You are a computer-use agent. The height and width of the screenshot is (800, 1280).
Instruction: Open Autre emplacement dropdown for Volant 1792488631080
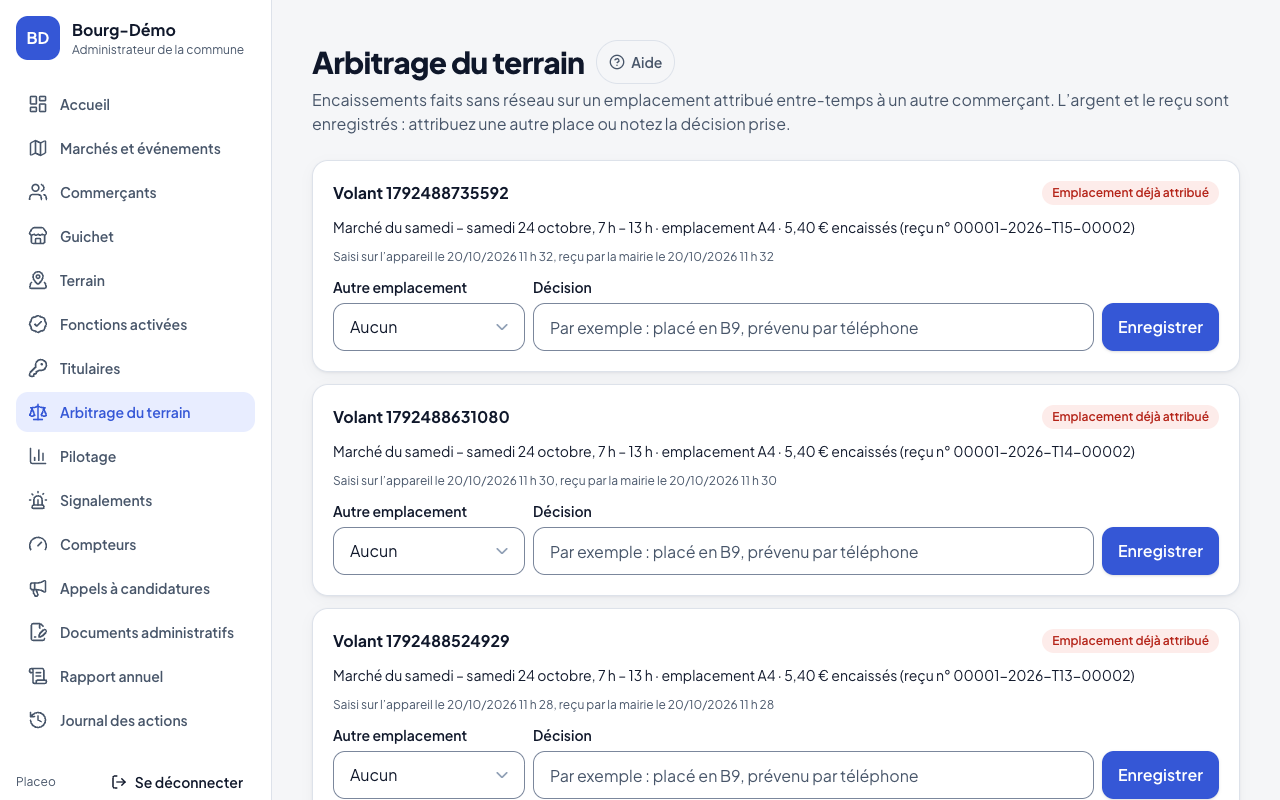coord(429,551)
